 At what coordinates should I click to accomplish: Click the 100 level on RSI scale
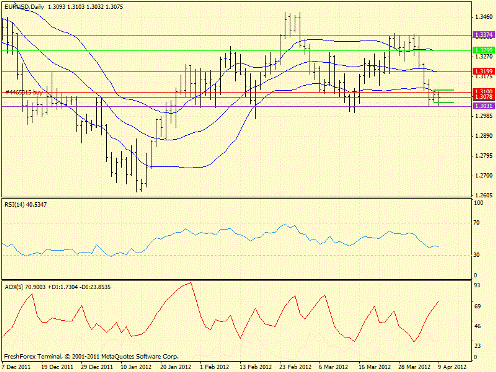[x=478, y=203]
